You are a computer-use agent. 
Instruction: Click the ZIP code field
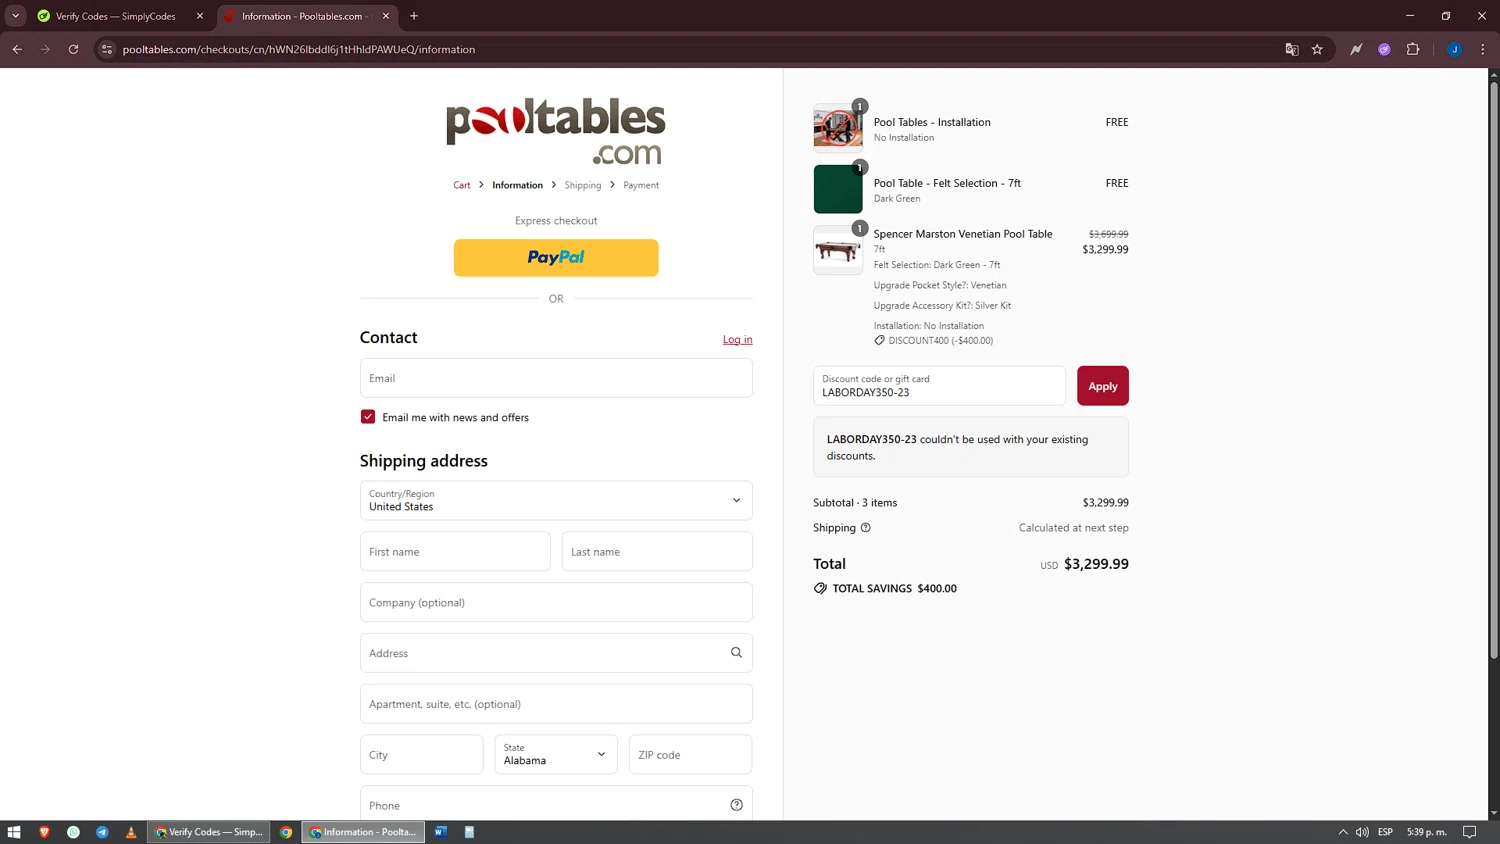690,754
